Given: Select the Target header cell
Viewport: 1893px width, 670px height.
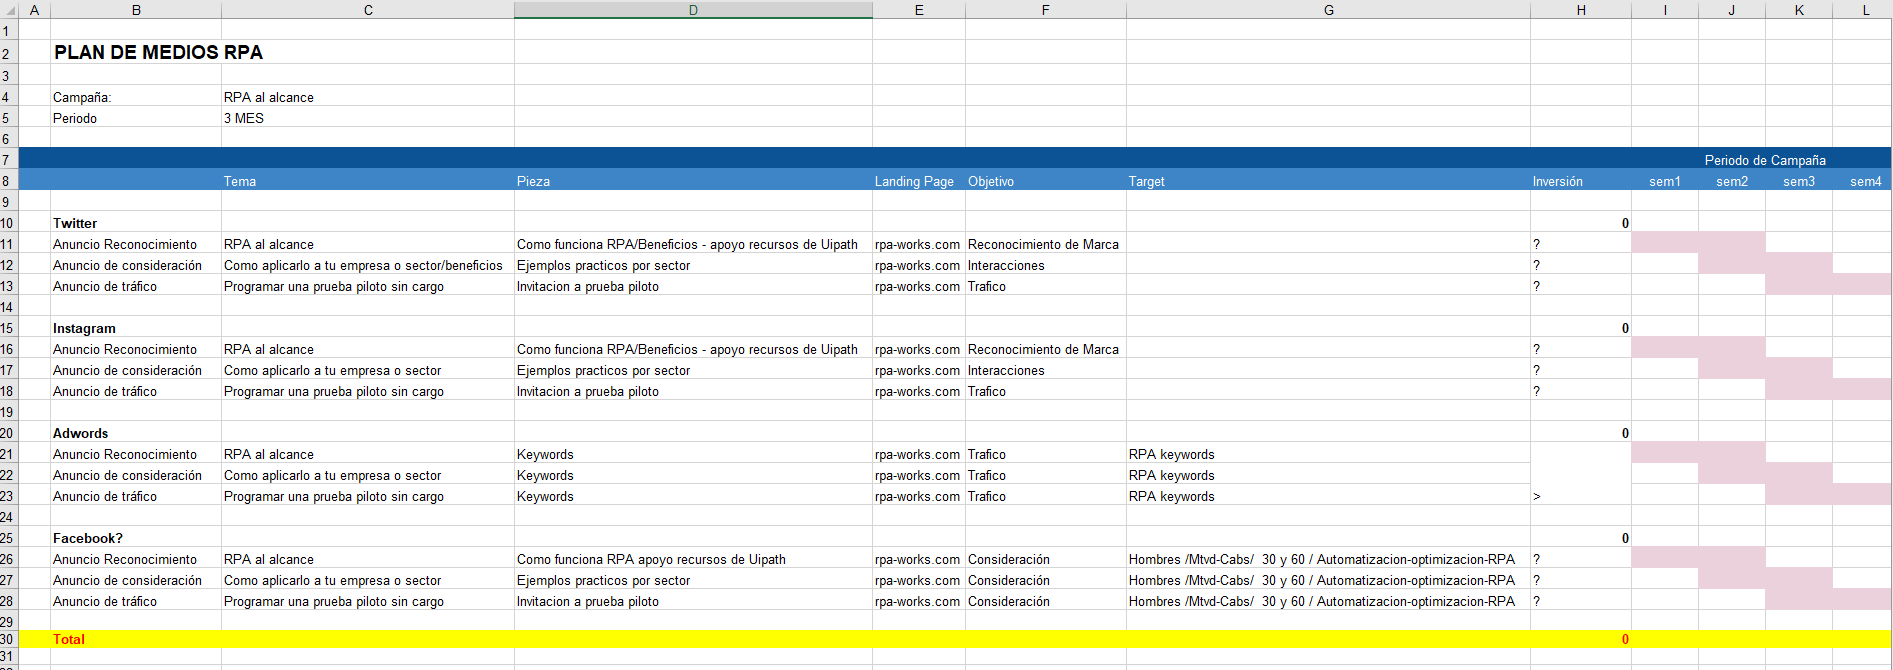Looking at the screenshot, I should [x=1328, y=181].
